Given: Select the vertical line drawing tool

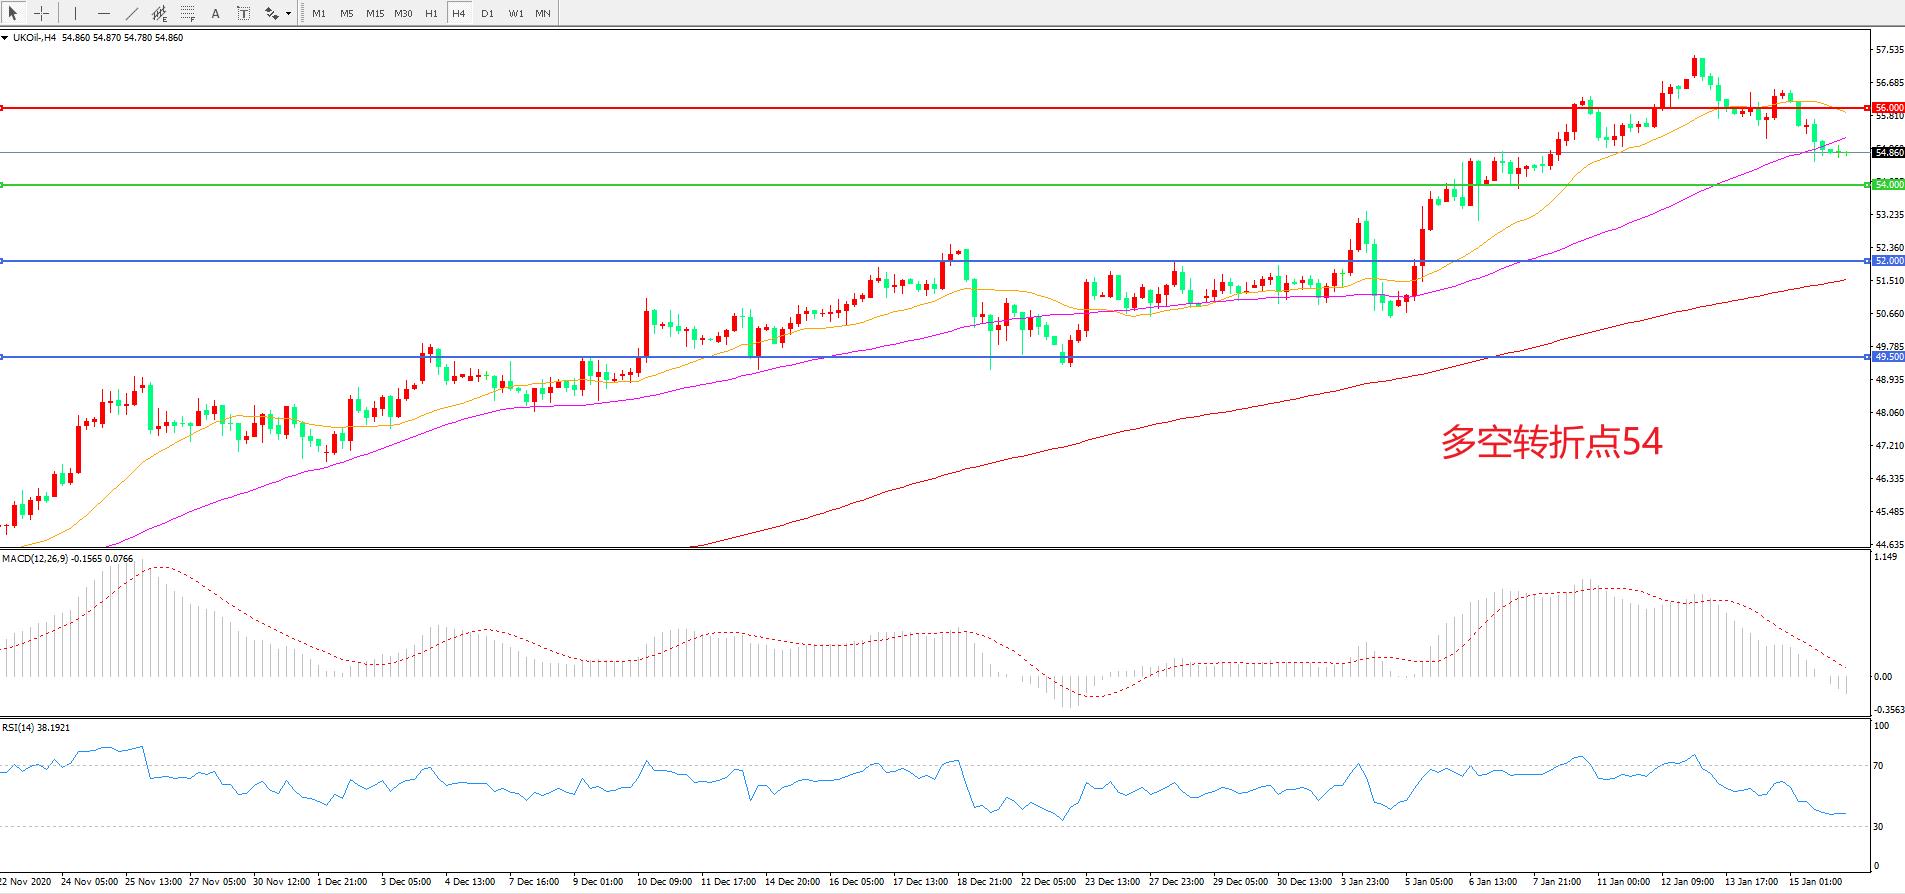Looking at the screenshot, I should coord(75,13).
